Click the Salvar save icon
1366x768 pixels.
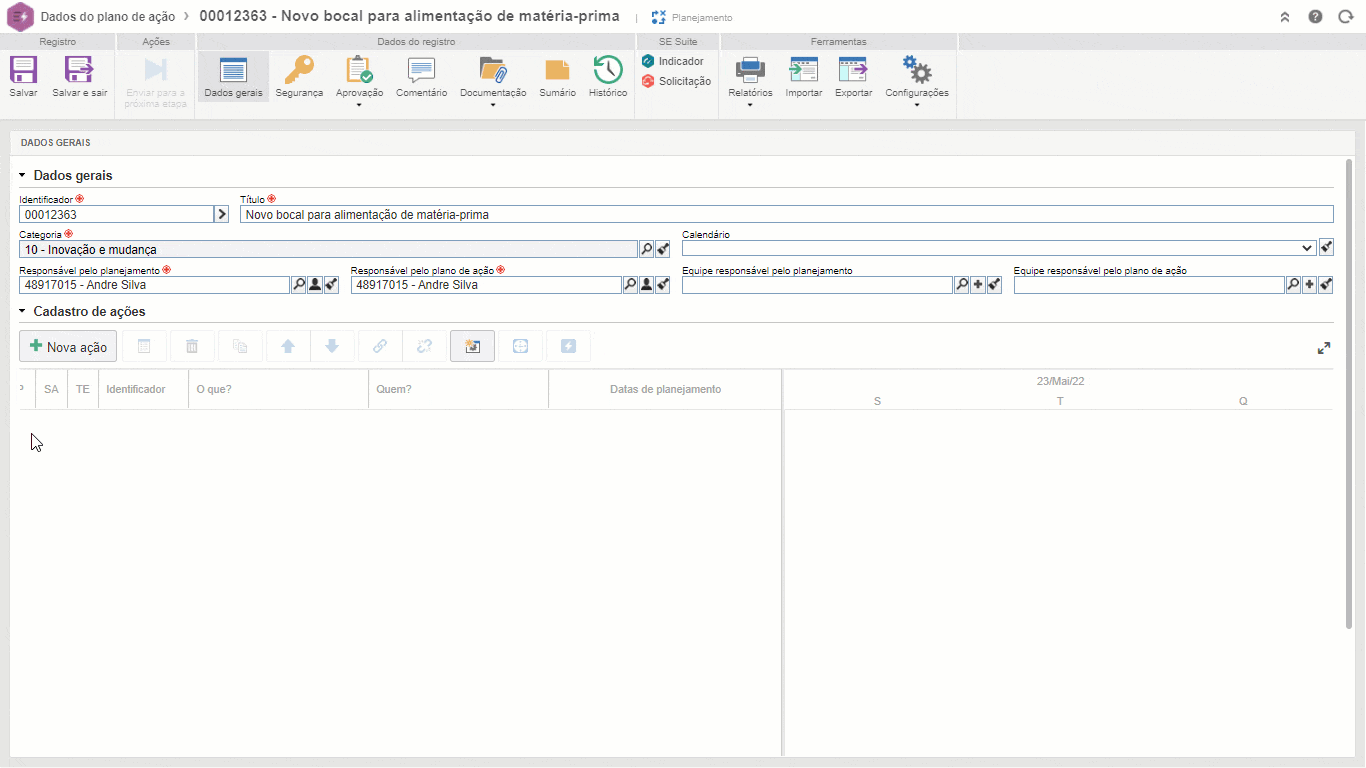pyautogui.click(x=23, y=71)
